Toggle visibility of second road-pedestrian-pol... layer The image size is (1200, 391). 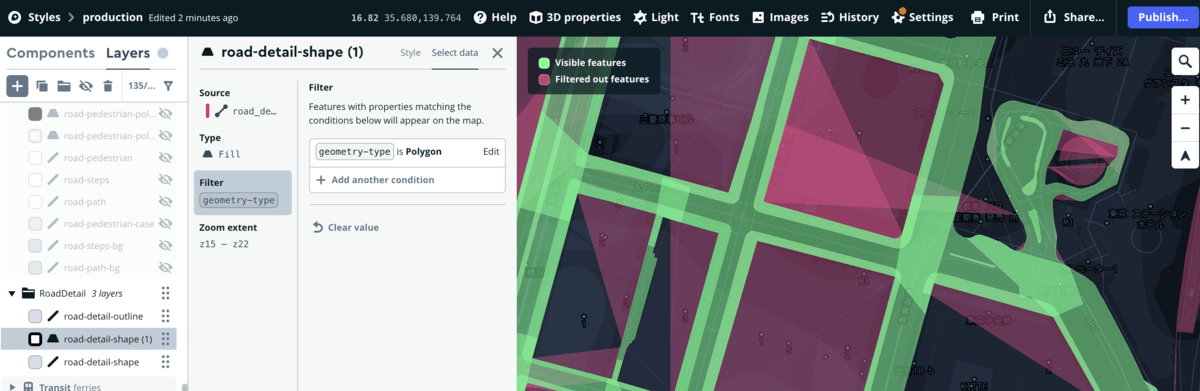click(165, 136)
